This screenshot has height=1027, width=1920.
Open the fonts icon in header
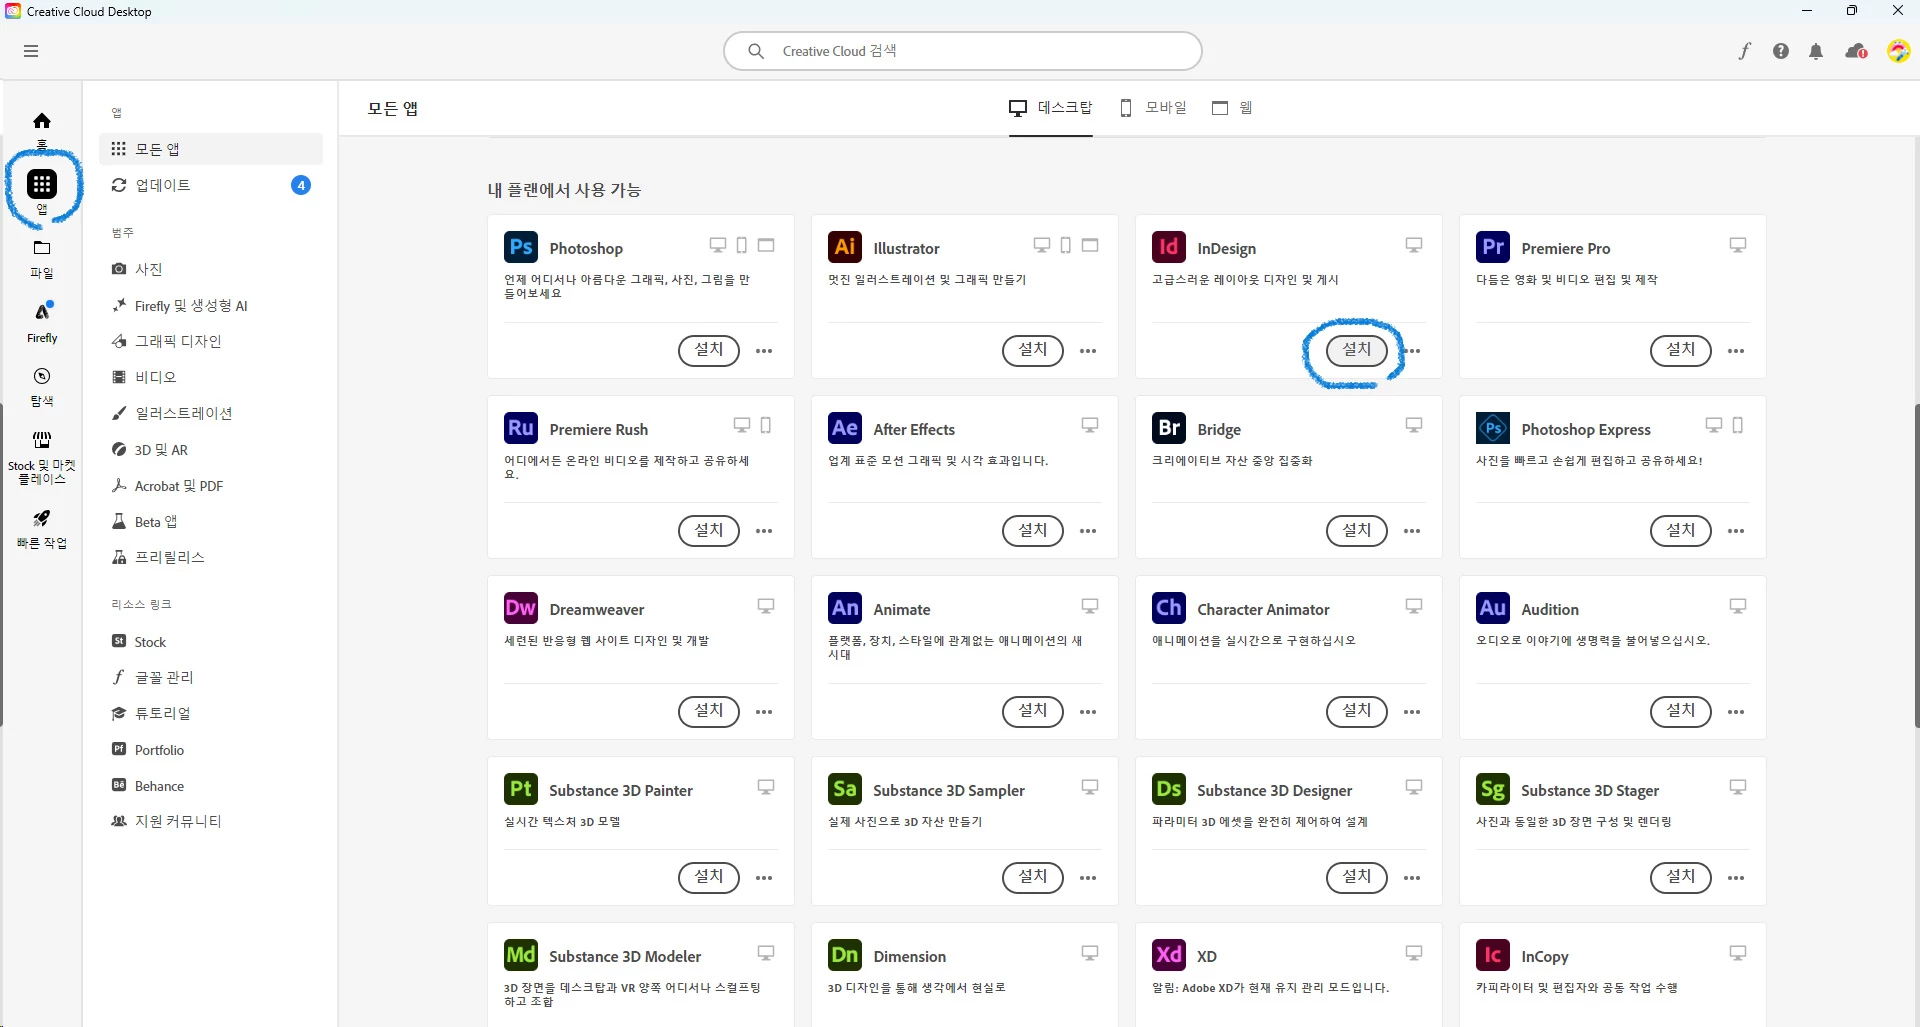[x=1745, y=51]
